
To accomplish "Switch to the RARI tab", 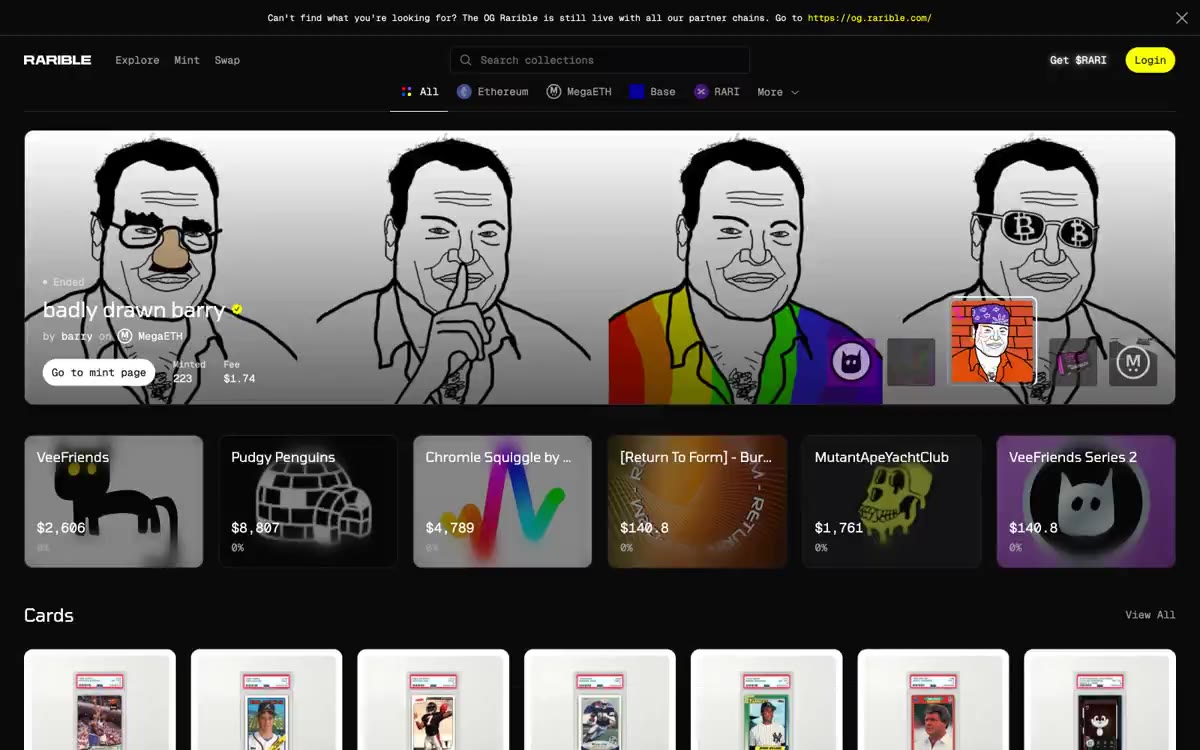I will (717, 91).
